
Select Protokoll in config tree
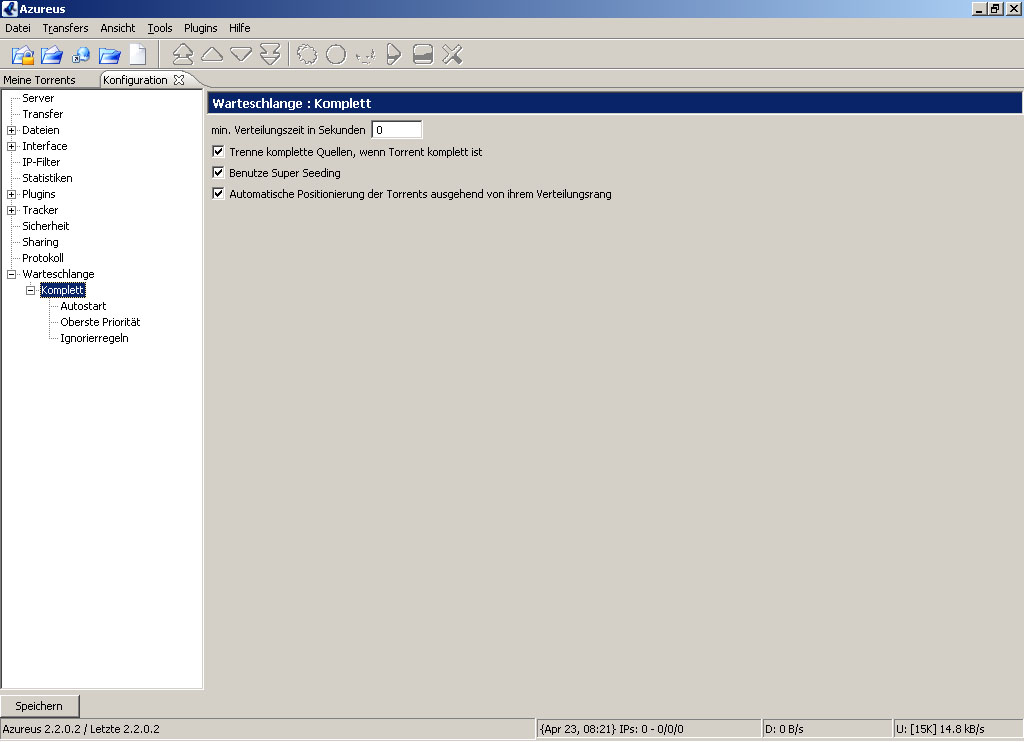coord(42,258)
